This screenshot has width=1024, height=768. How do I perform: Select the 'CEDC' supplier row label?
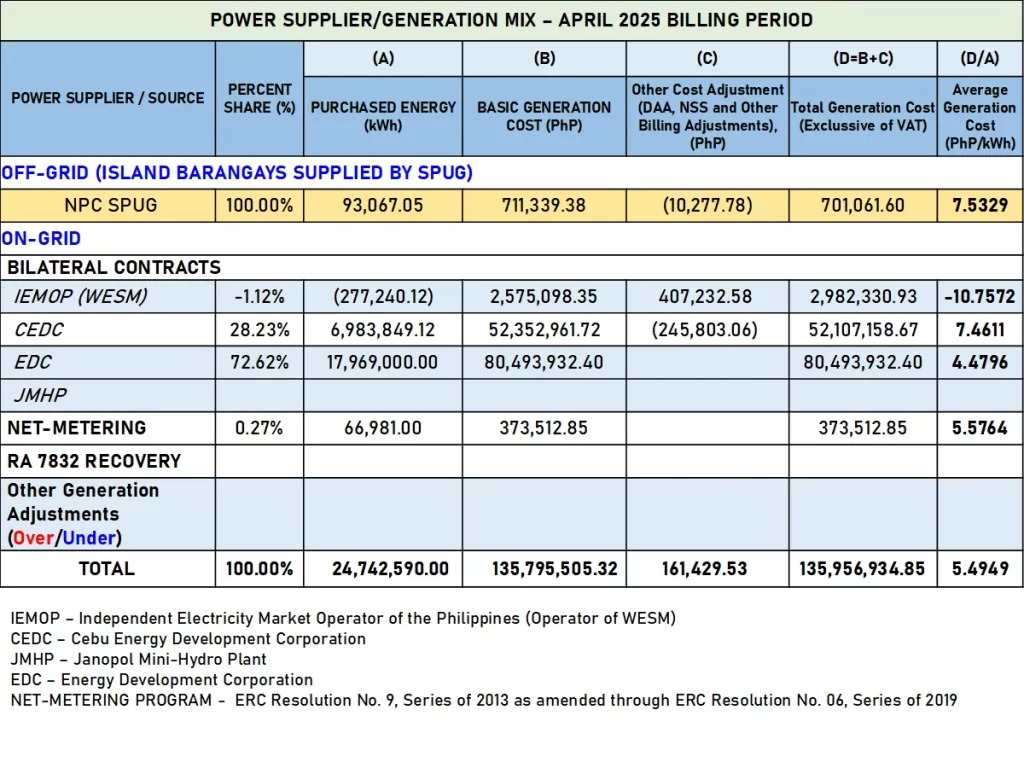coord(39,330)
